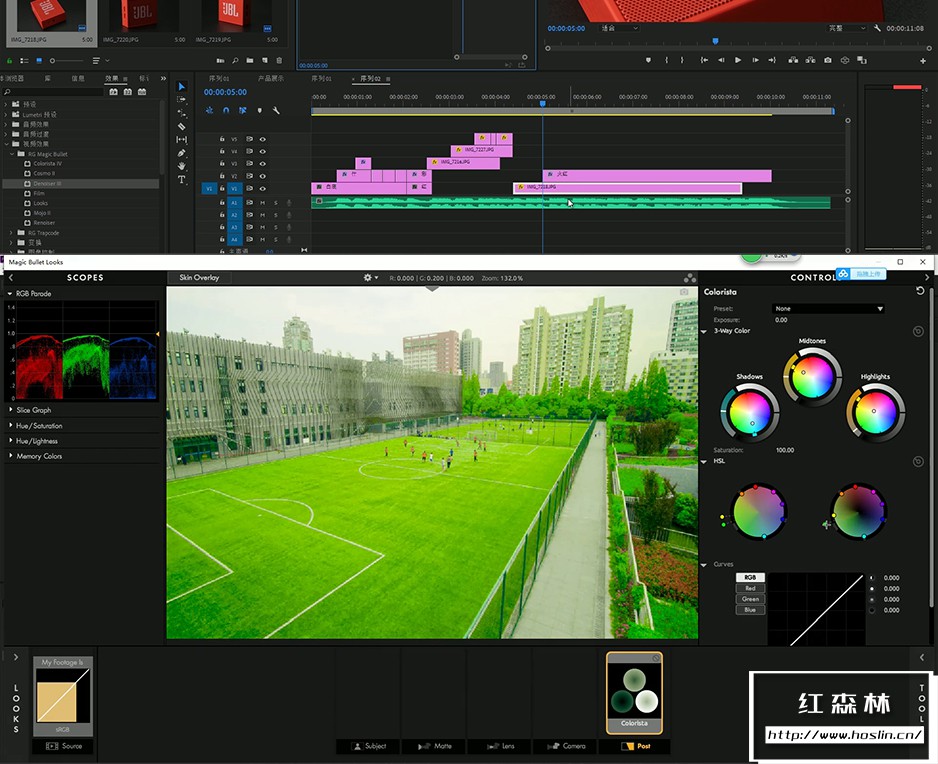Select the Hand tool
938x764 pixels.
pos(181,166)
